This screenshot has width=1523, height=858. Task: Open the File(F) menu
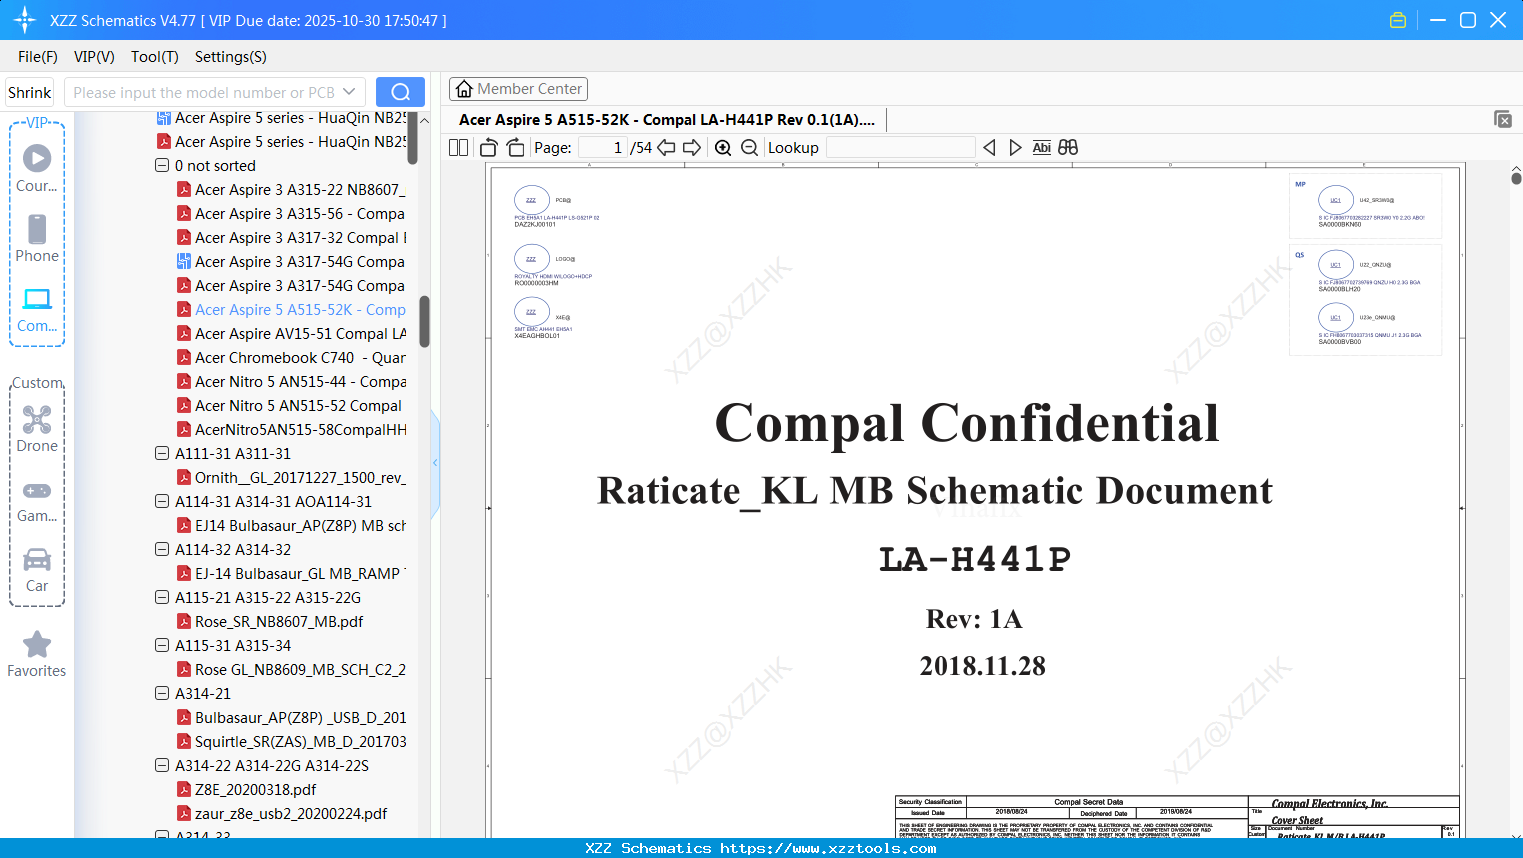[38, 57]
